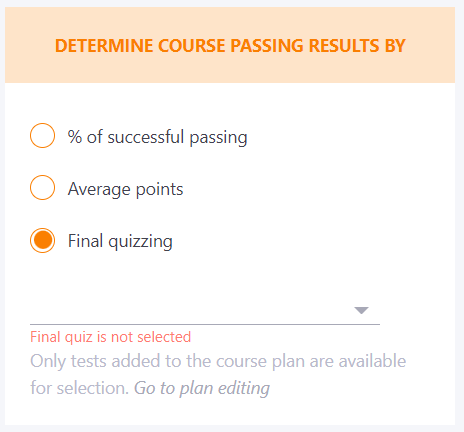The image size is (464, 432).
Task: Click the word 'passing' in the first option
Action: click(218, 138)
